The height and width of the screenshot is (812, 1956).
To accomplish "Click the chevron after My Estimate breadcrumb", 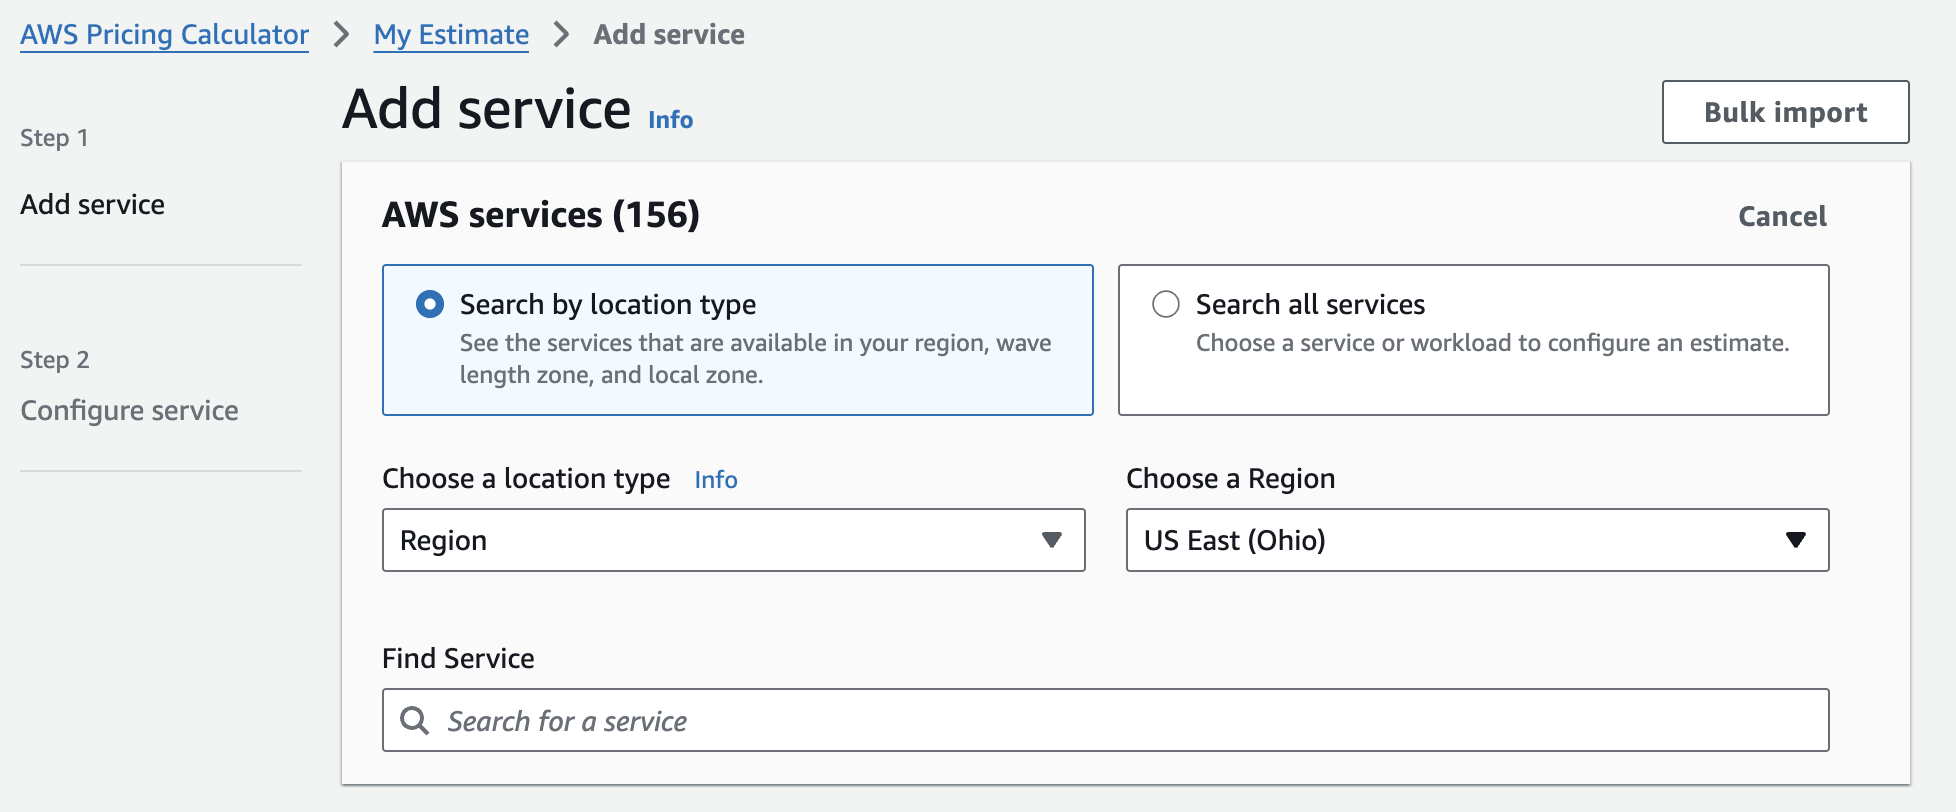I will [561, 35].
